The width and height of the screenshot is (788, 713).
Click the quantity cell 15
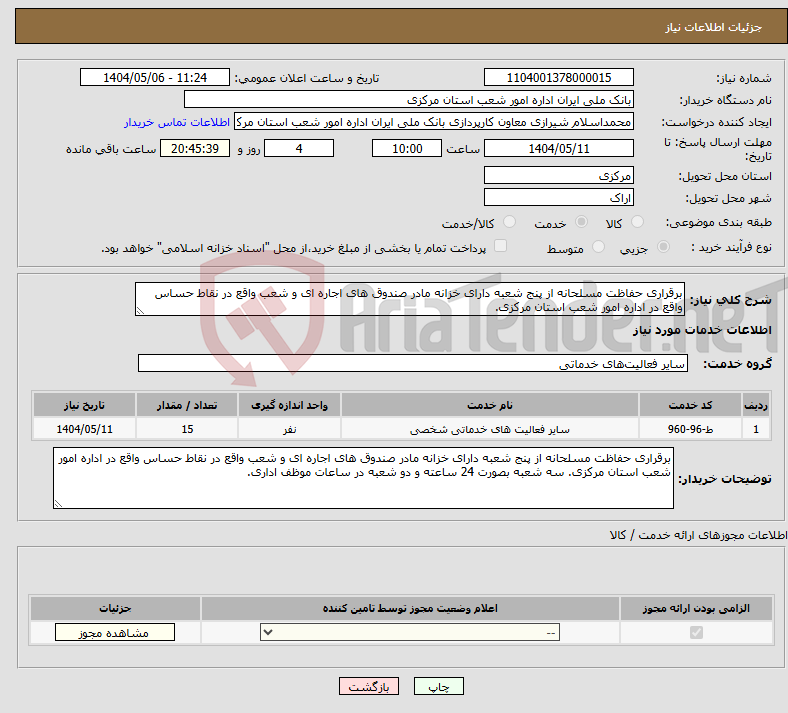(186, 429)
